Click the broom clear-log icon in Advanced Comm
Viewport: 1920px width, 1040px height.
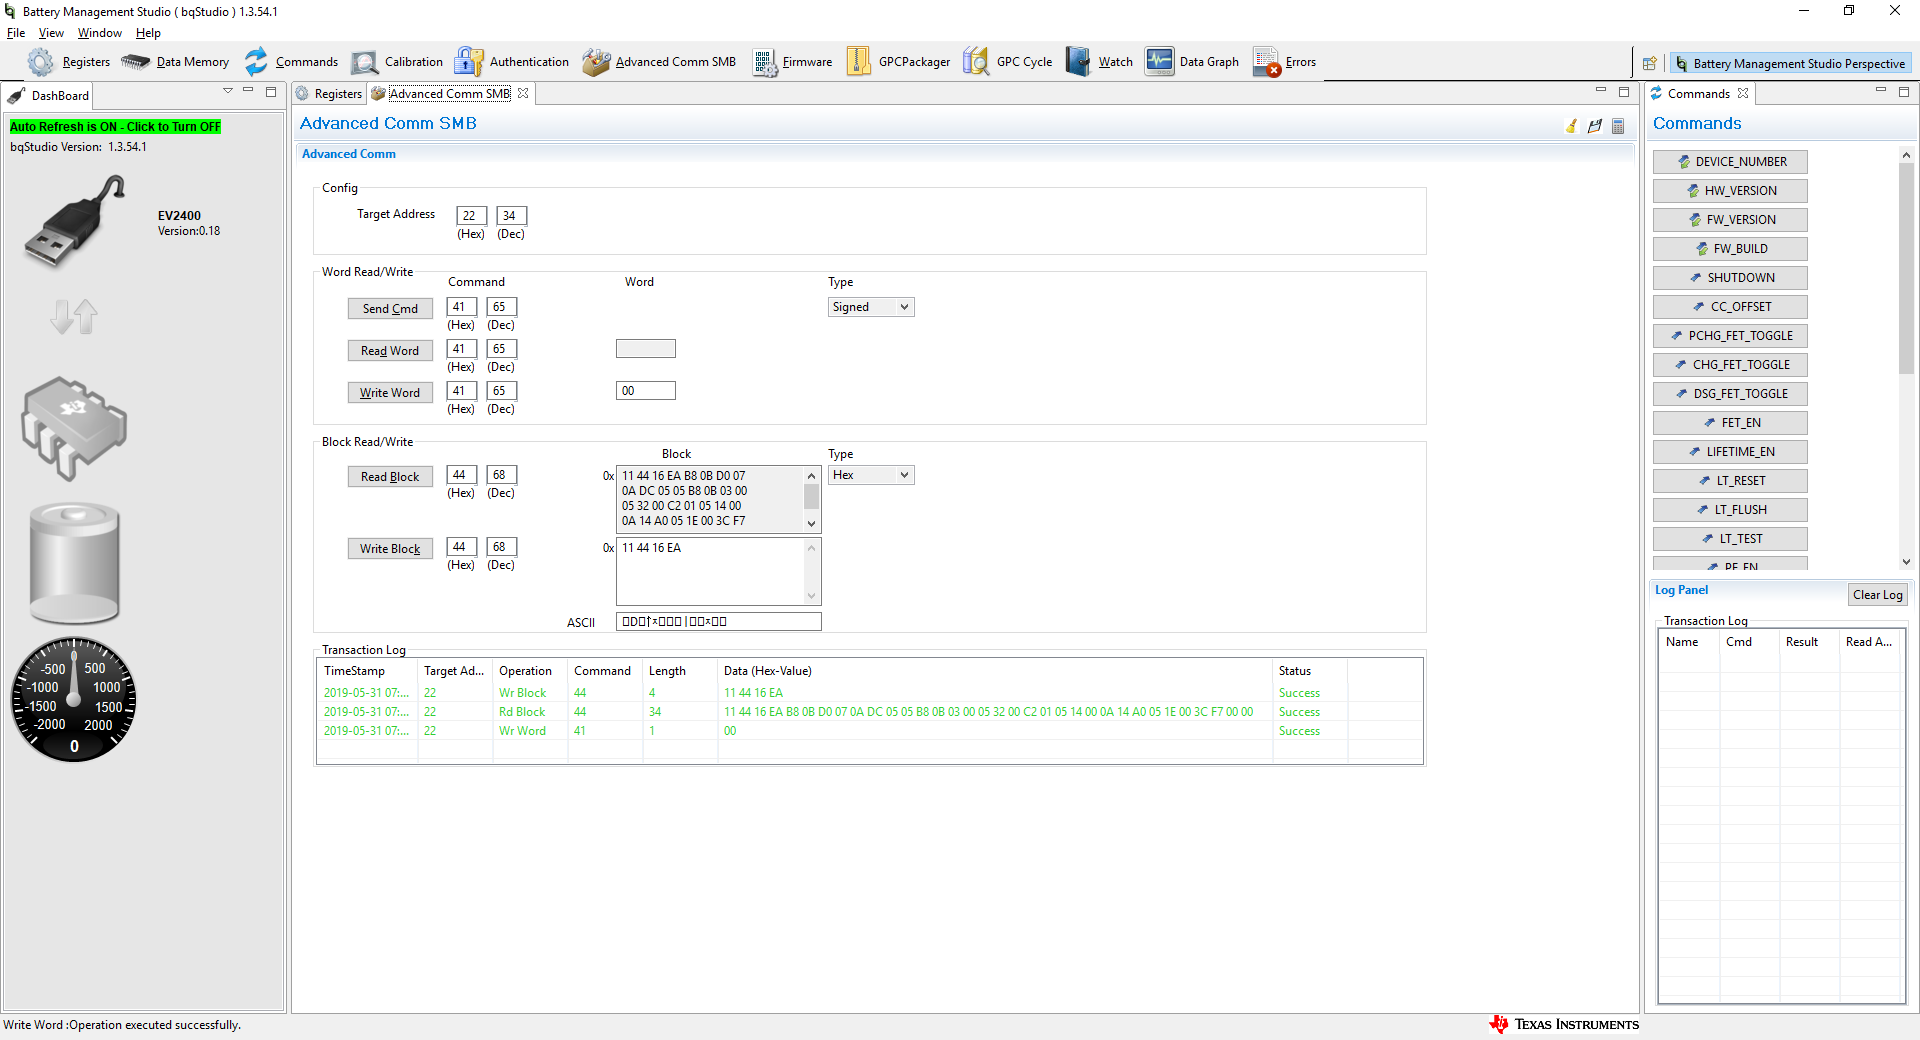[1572, 126]
